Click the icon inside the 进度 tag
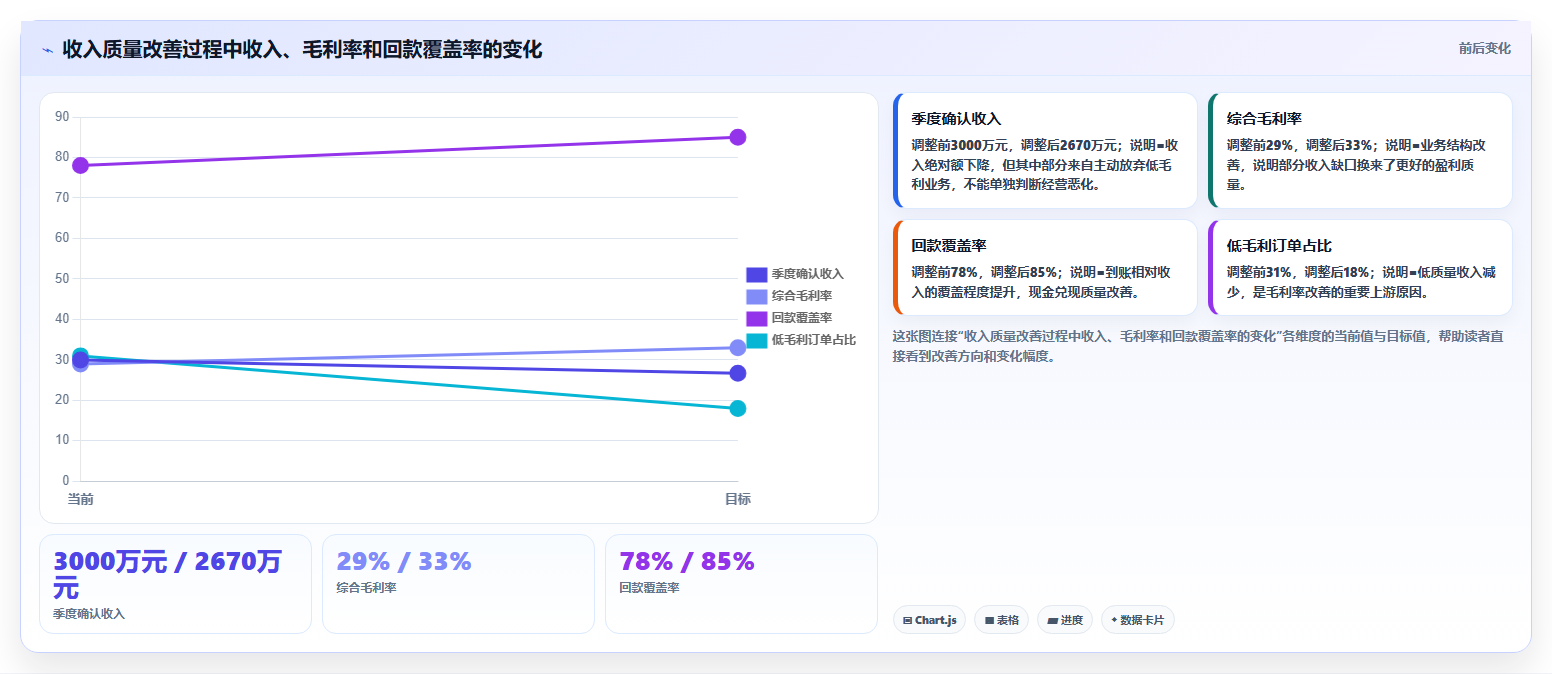The image size is (1552, 674). point(1052,620)
